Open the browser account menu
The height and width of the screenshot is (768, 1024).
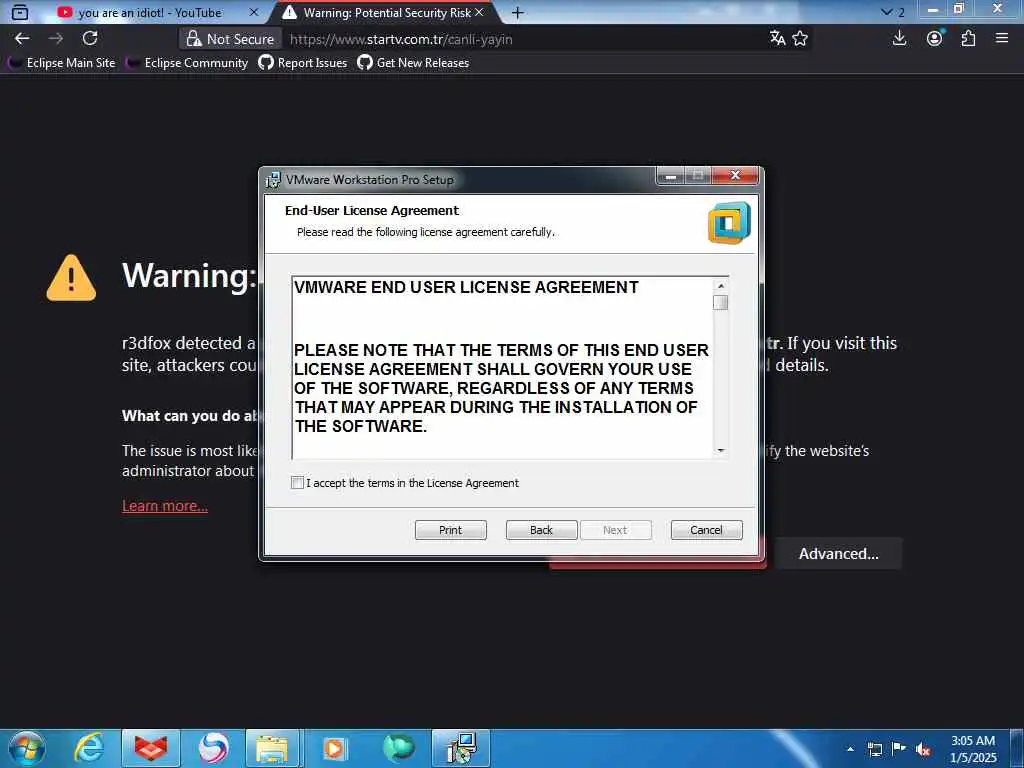point(935,39)
